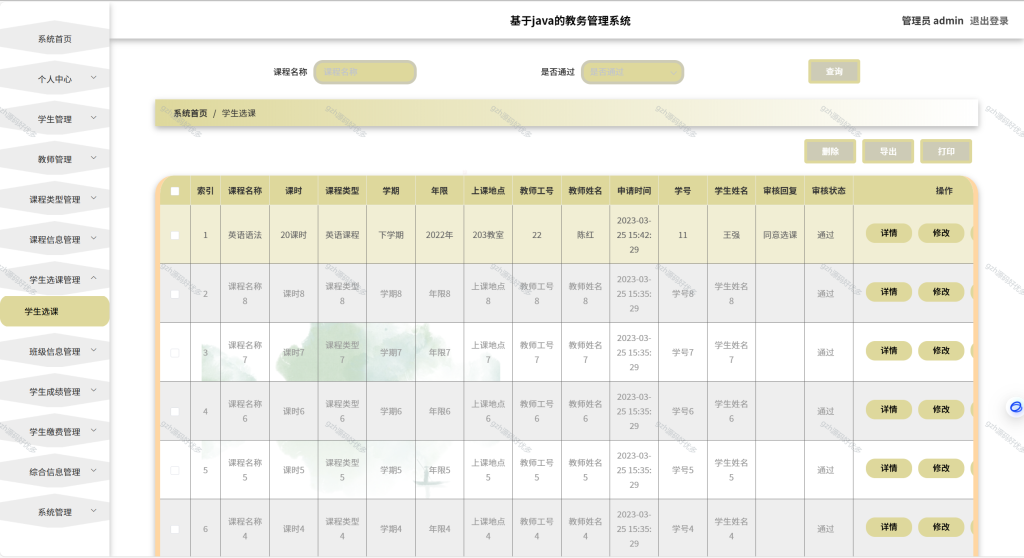Click the 203教室 location cell
The width and height of the screenshot is (1024, 558).
pyautogui.click(x=488, y=235)
